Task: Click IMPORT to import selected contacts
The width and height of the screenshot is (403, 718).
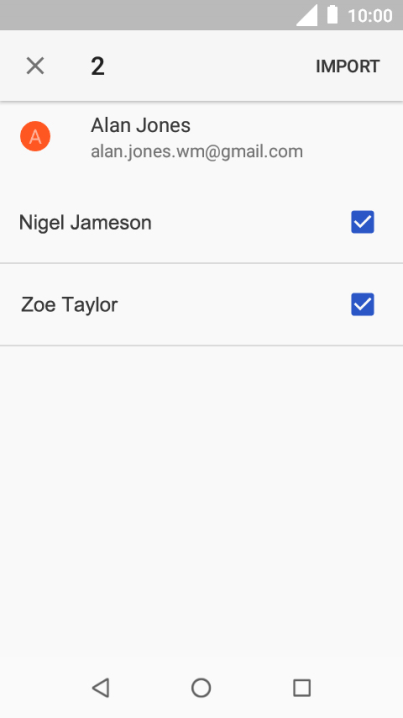Action: [348, 66]
